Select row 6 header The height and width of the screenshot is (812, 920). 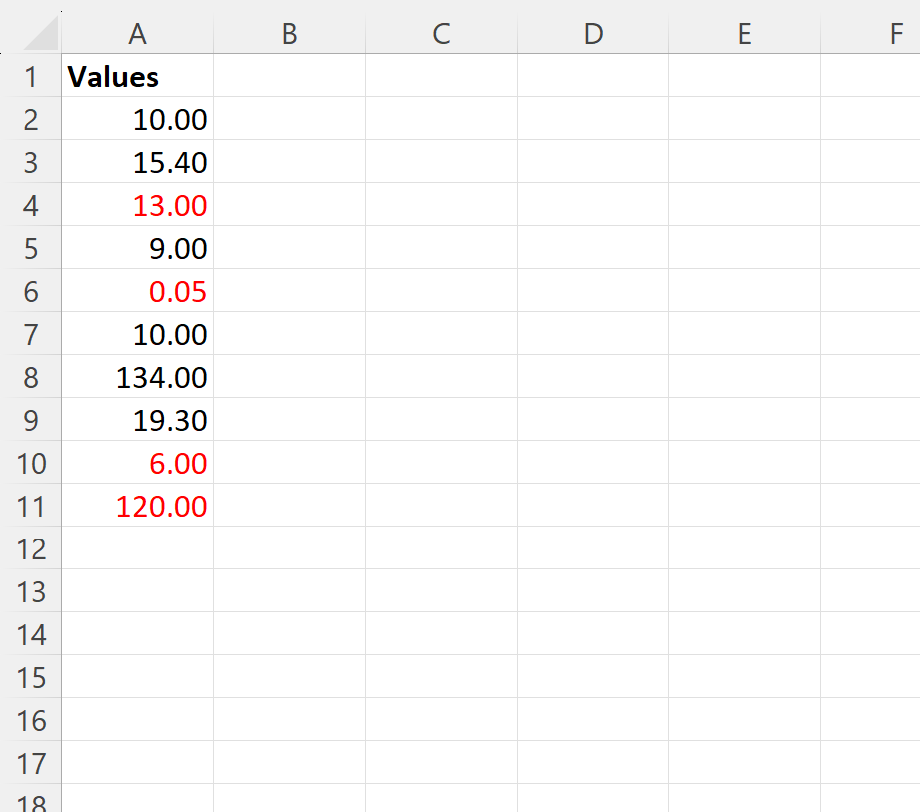tap(31, 290)
